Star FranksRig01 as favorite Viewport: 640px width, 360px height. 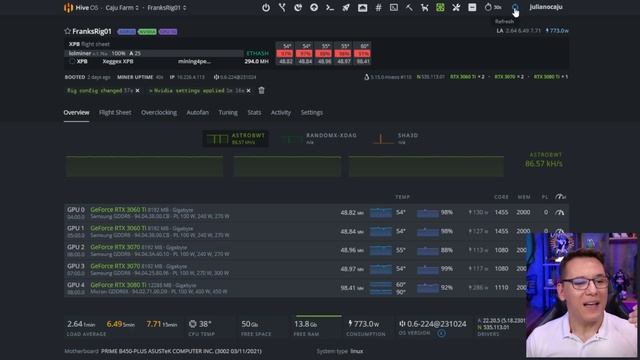click(67, 31)
